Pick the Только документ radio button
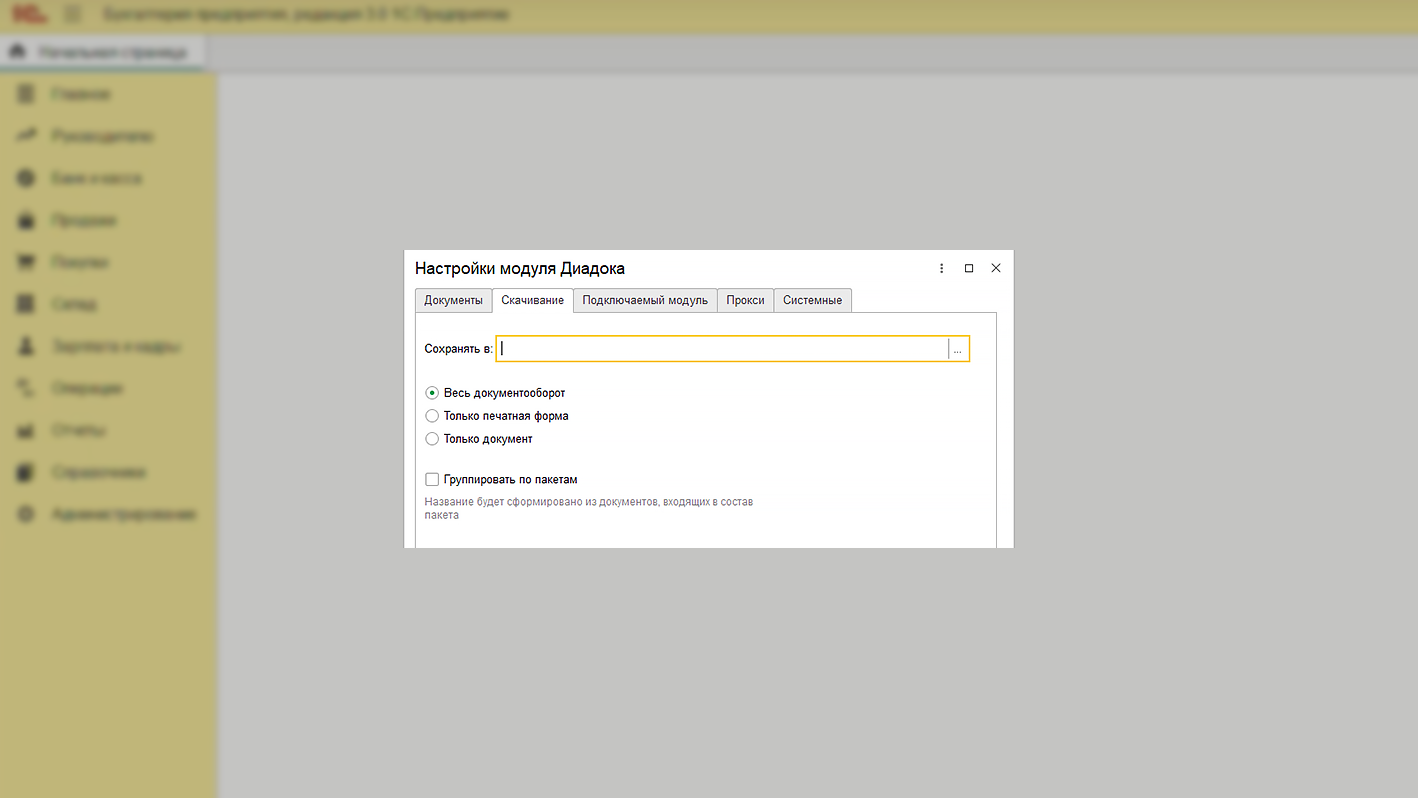 click(x=432, y=439)
